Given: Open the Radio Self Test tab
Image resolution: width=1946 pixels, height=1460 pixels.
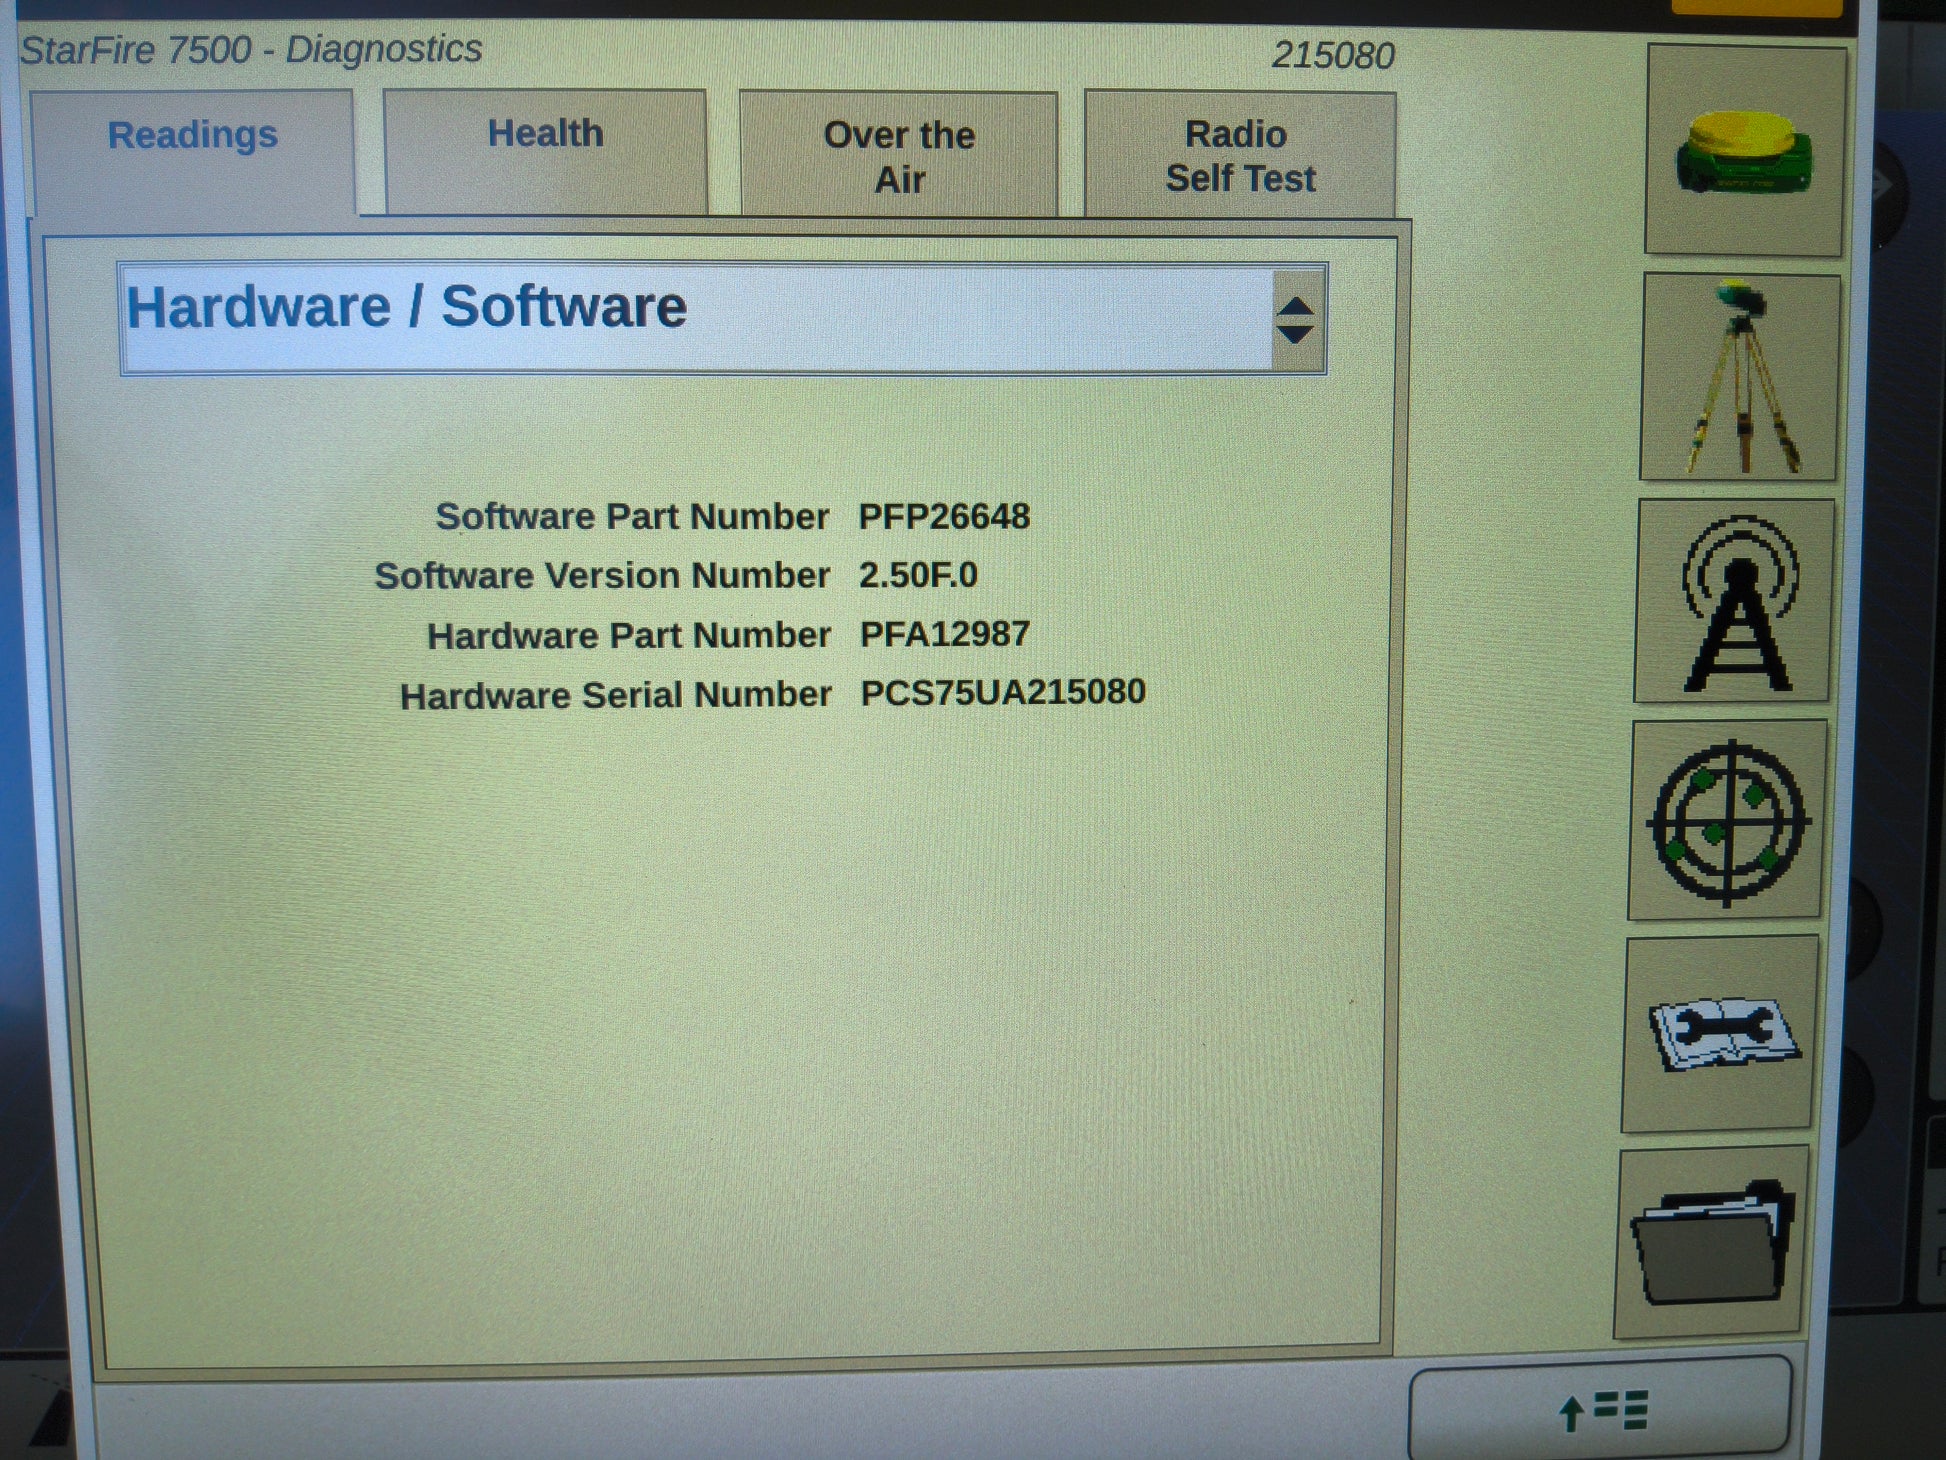Looking at the screenshot, I should 1240,155.
